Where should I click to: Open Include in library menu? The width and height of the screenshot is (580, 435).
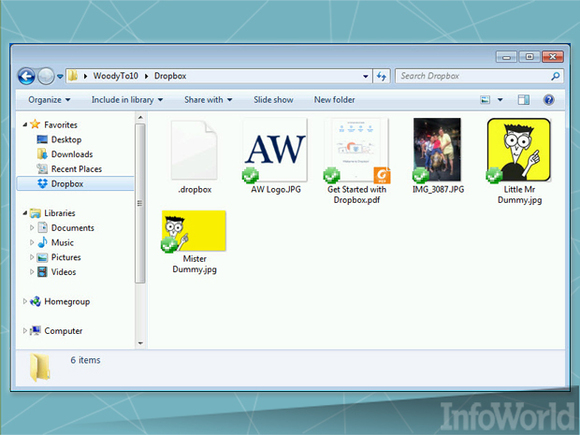click(127, 100)
